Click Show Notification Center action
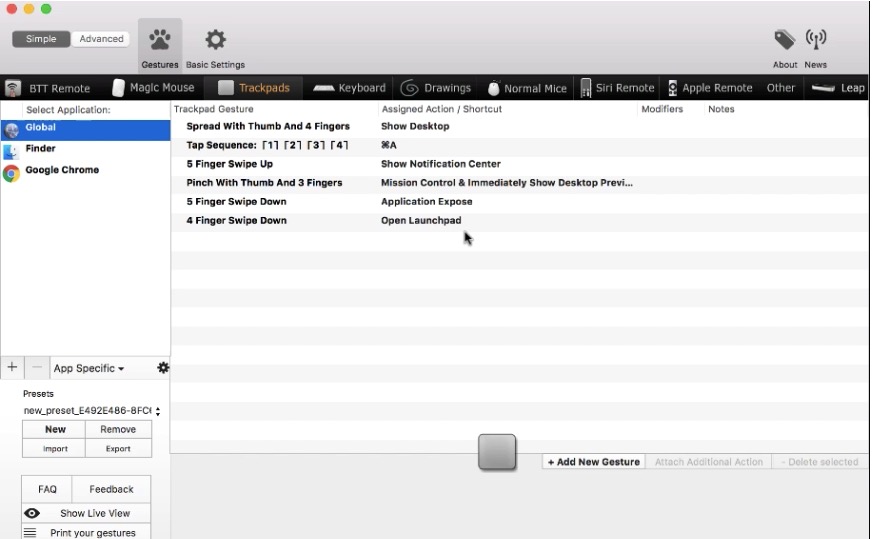The height and width of the screenshot is (539, 872). coord(440,164)
